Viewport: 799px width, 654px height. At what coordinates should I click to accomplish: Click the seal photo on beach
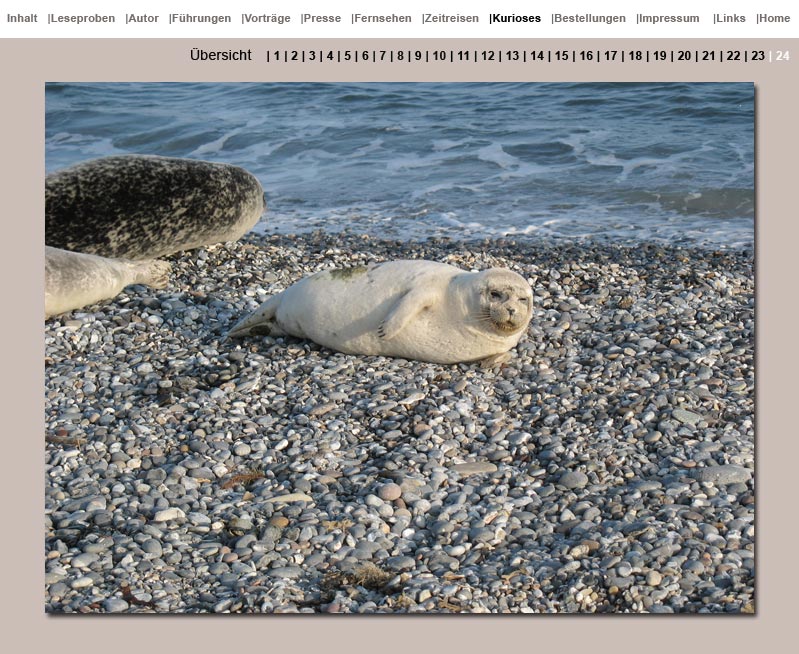click(399, 347)
